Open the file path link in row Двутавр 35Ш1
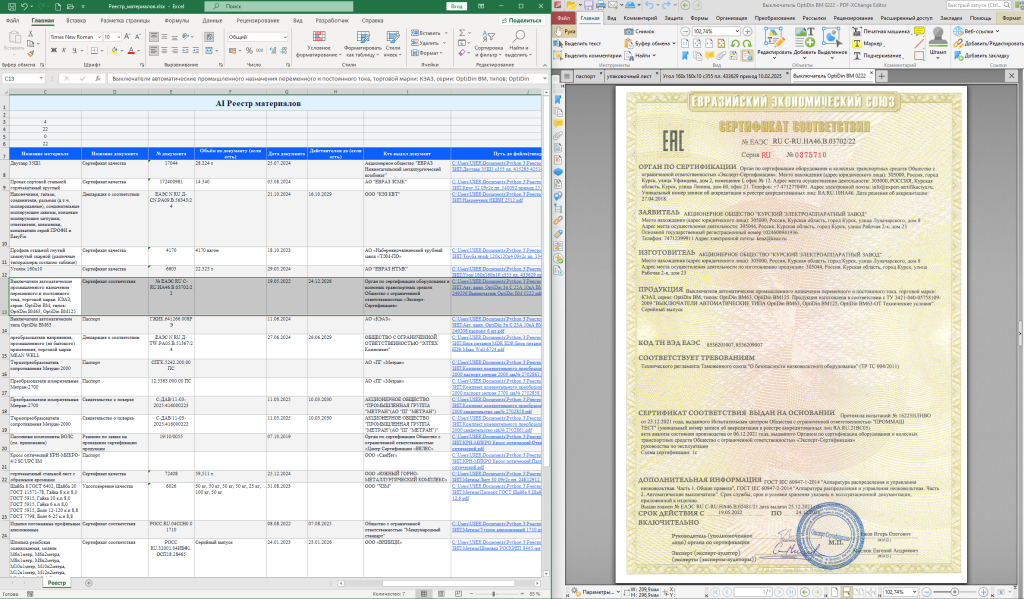This screenshot has width=1024, height=599. pos(496,166)
